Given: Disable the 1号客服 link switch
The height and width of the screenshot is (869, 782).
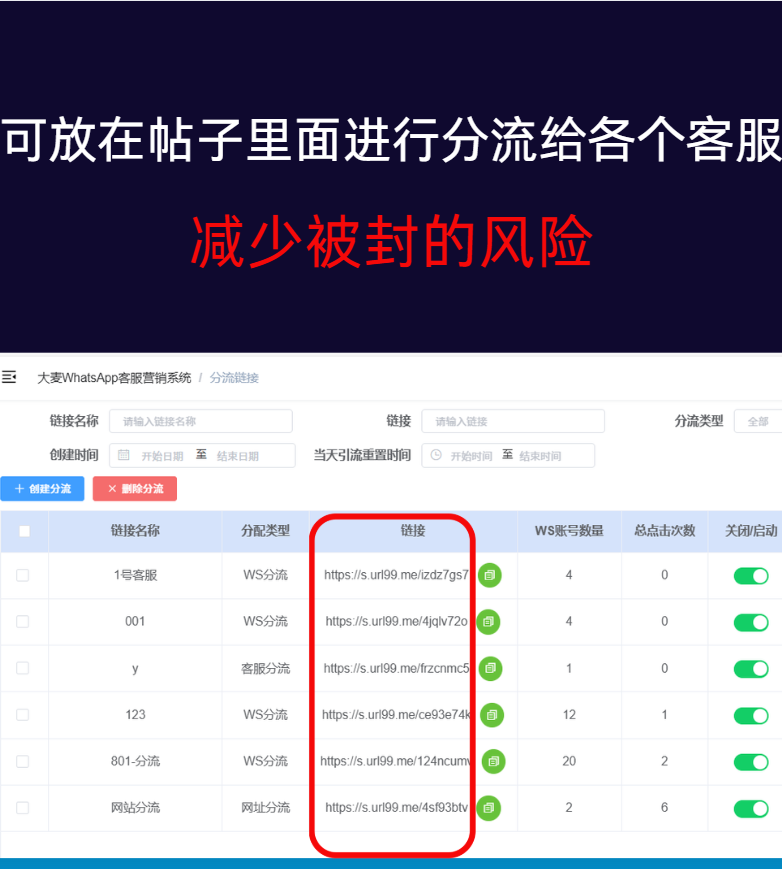Looking at the screenshot, I should pos(751,576).
